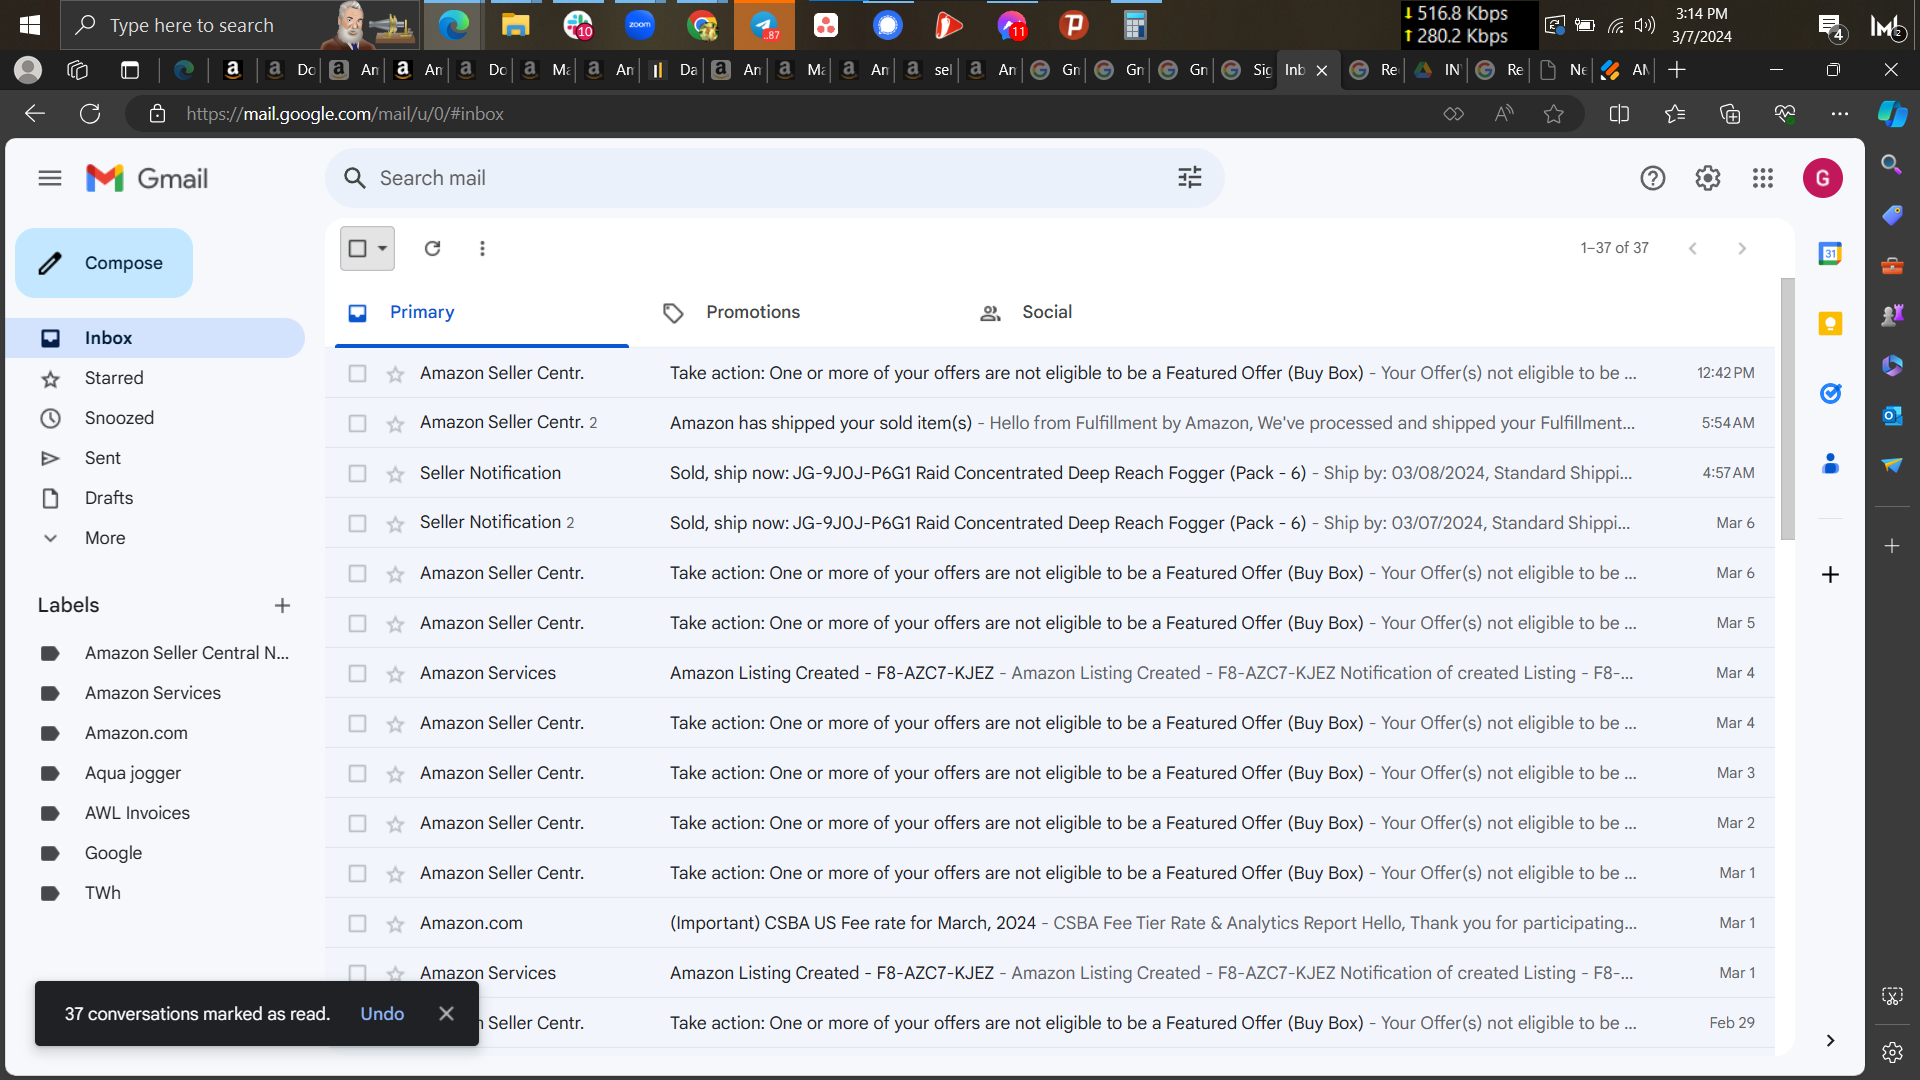Star the Amazon.com CSBA Fee rate email
The width and height of the screenshot is (1920, 1080).
tap(395, 924)
